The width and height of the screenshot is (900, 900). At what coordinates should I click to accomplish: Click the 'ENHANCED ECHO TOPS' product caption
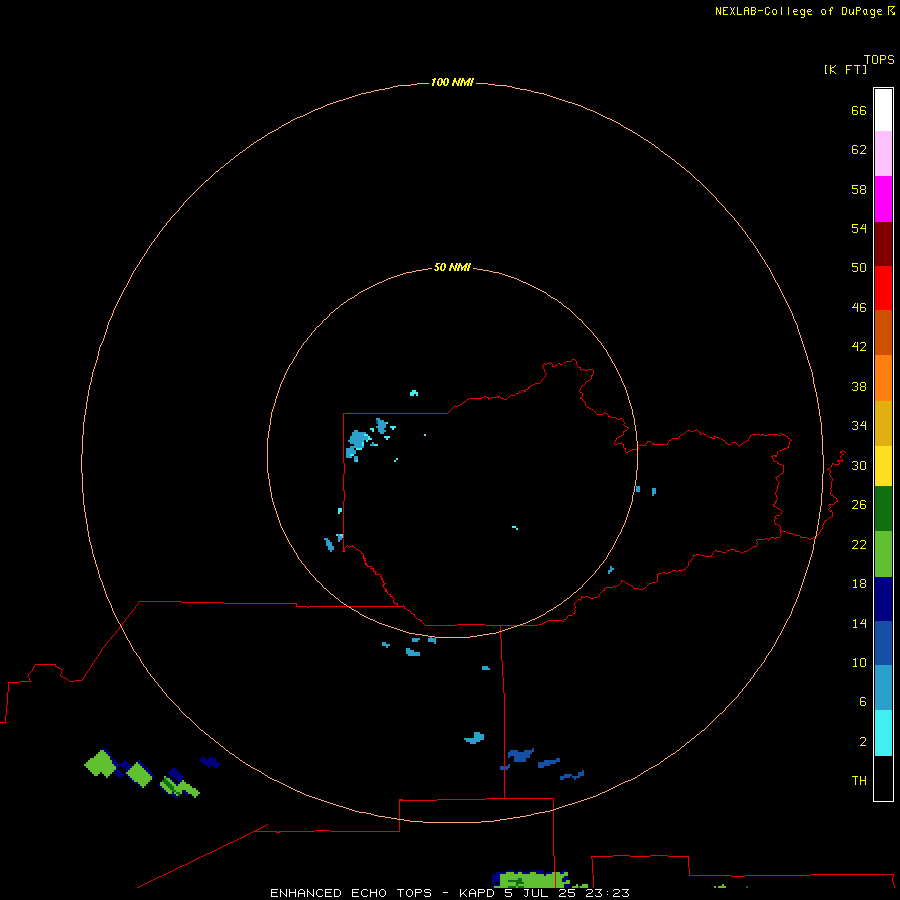coord(351,893)
